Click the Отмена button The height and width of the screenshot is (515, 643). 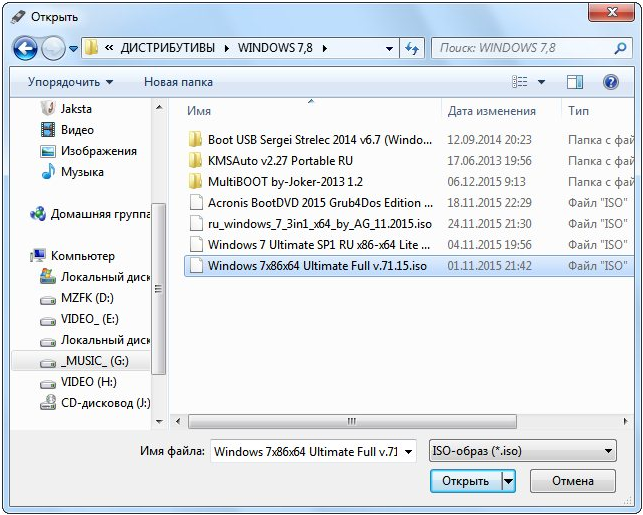click(572, 481)
